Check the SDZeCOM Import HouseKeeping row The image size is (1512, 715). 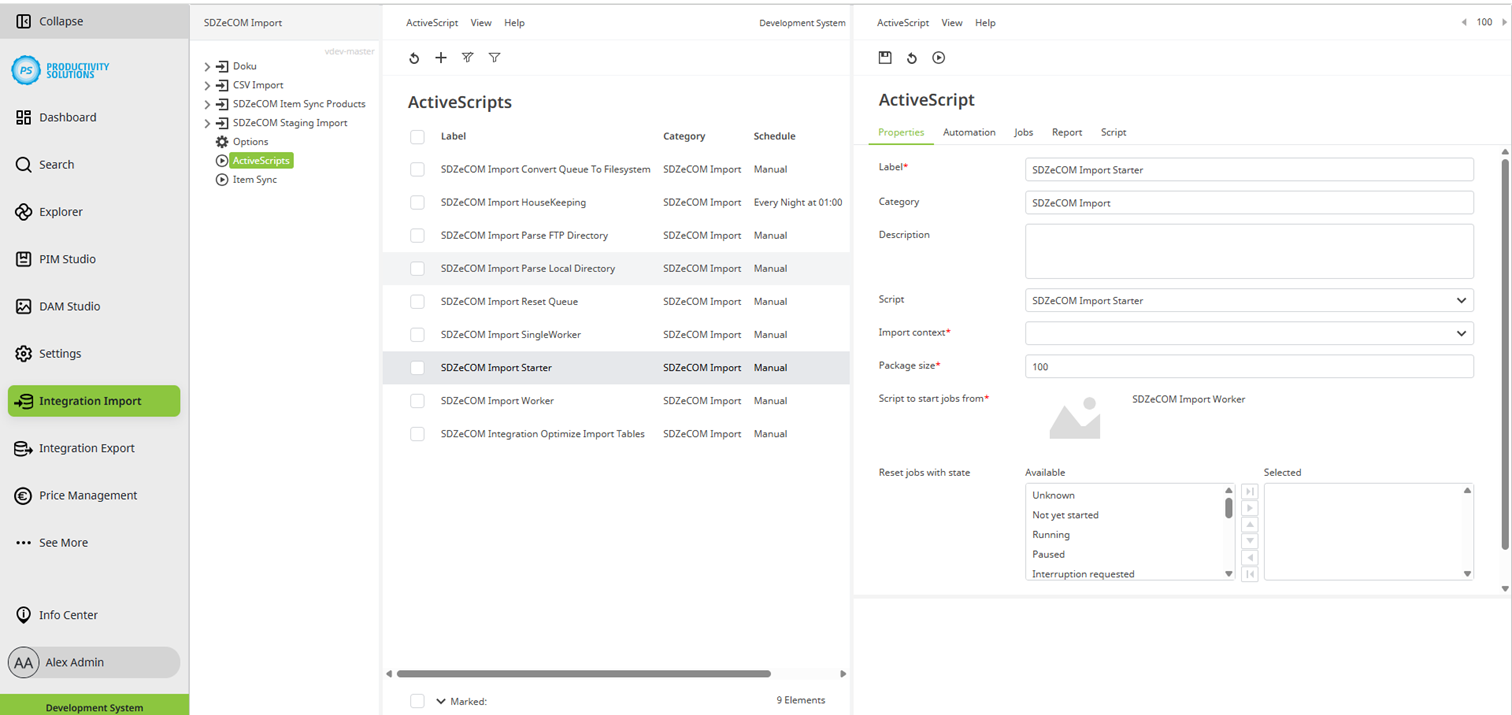tap(417, 203)
